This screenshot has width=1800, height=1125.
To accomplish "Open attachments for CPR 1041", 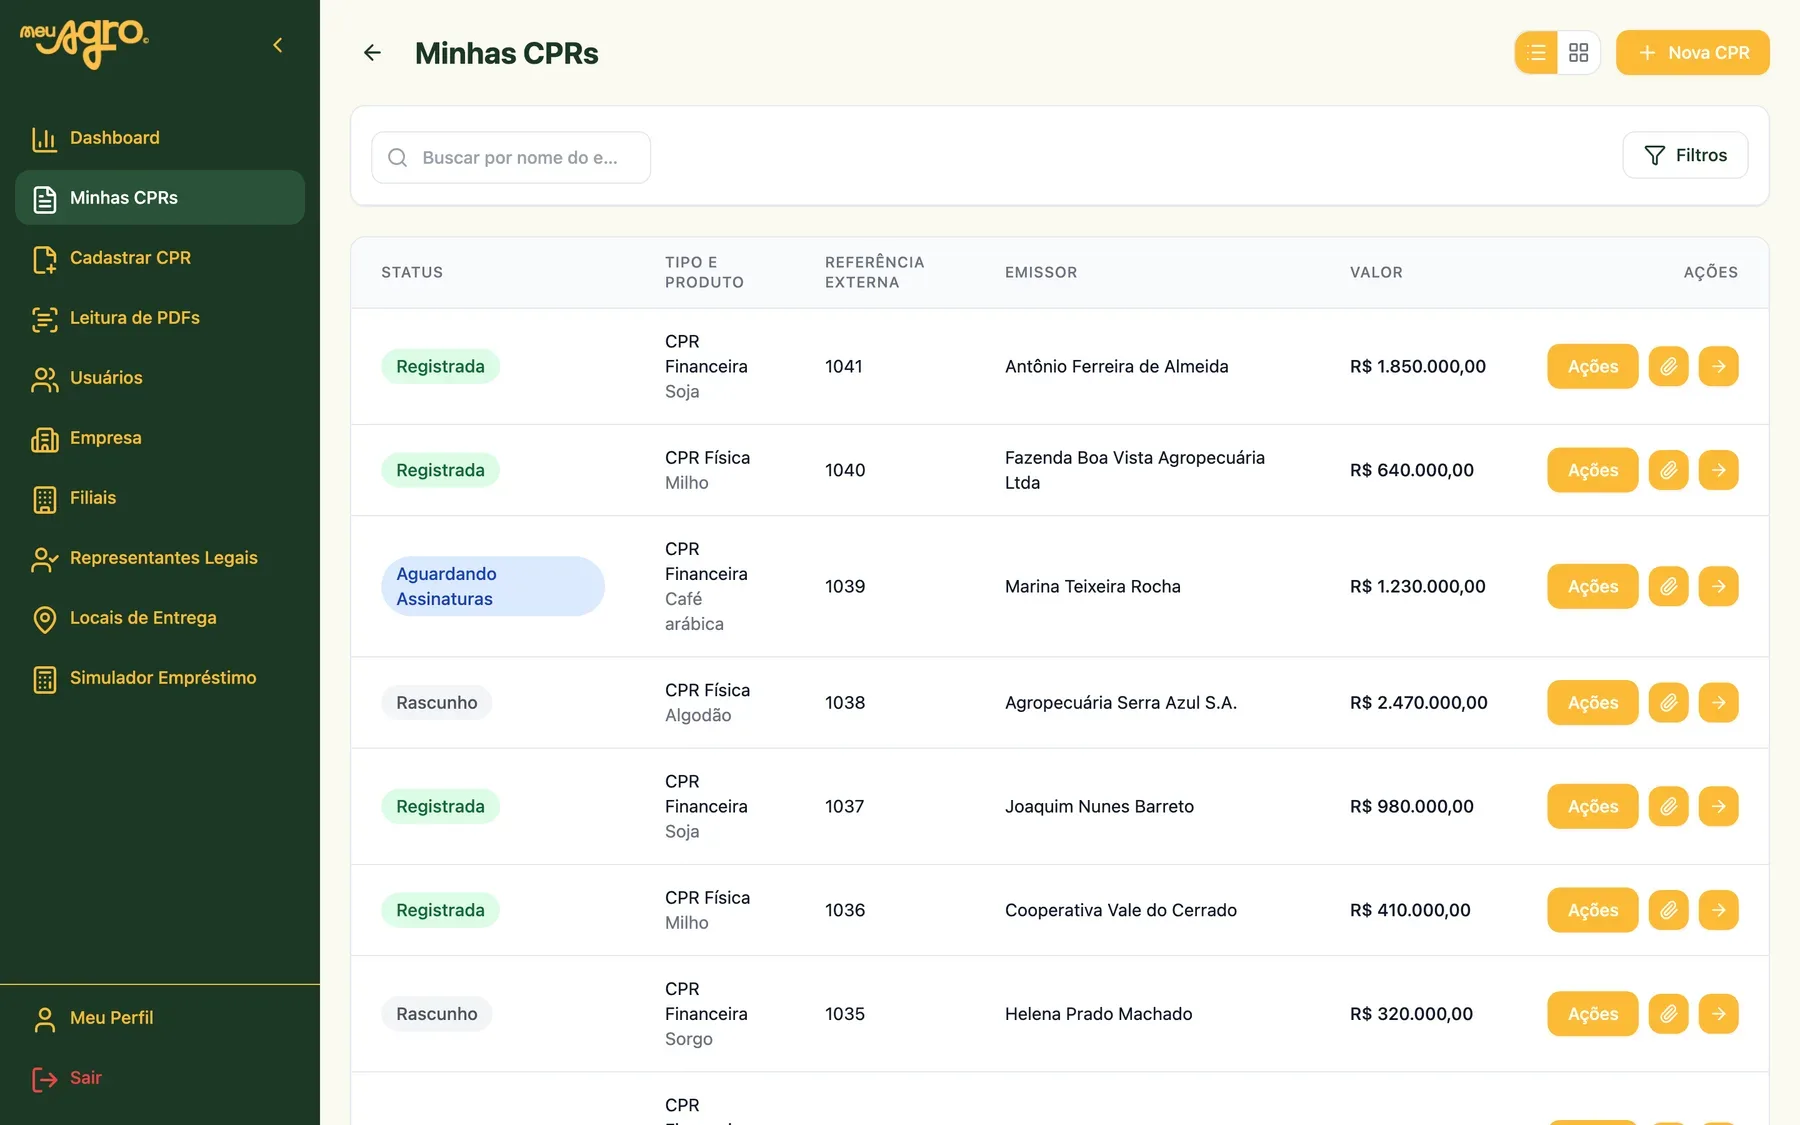I will pos(1669,366).
